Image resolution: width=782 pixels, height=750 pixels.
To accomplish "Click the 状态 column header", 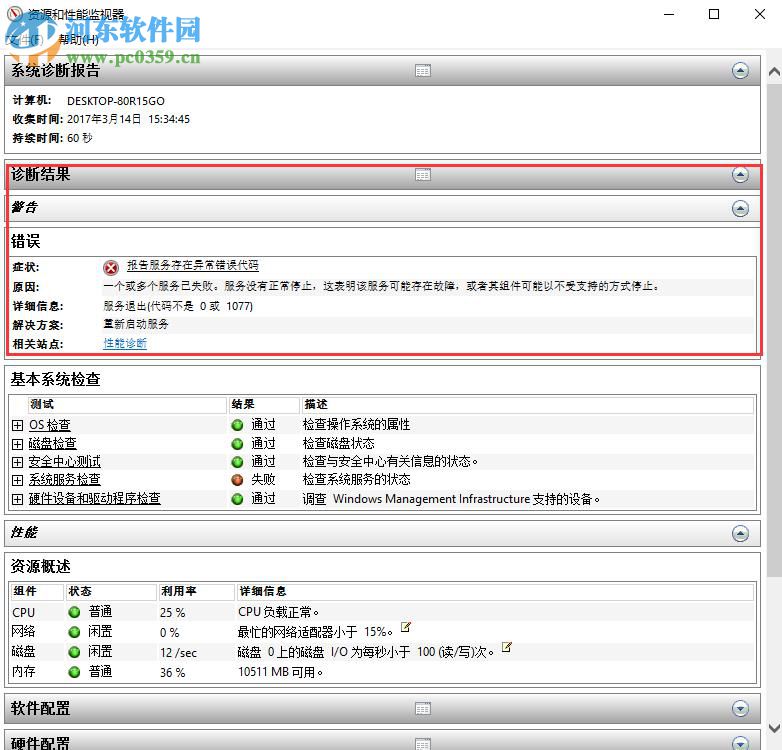I will tap(111, 591).
